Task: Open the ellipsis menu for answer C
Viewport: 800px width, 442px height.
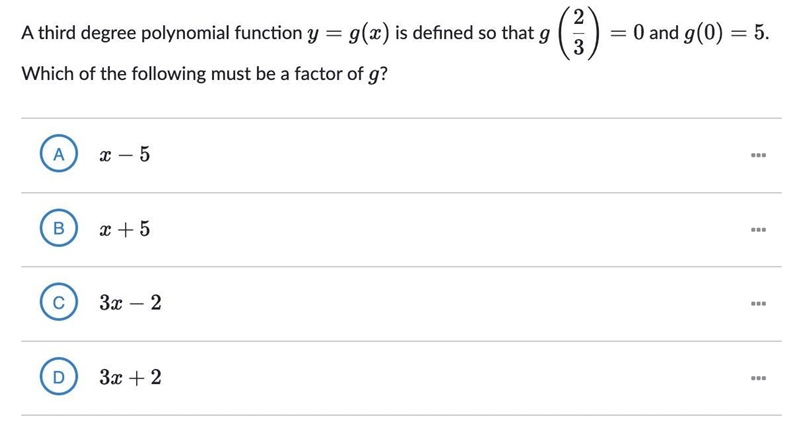Action: (x=758, y=303)
